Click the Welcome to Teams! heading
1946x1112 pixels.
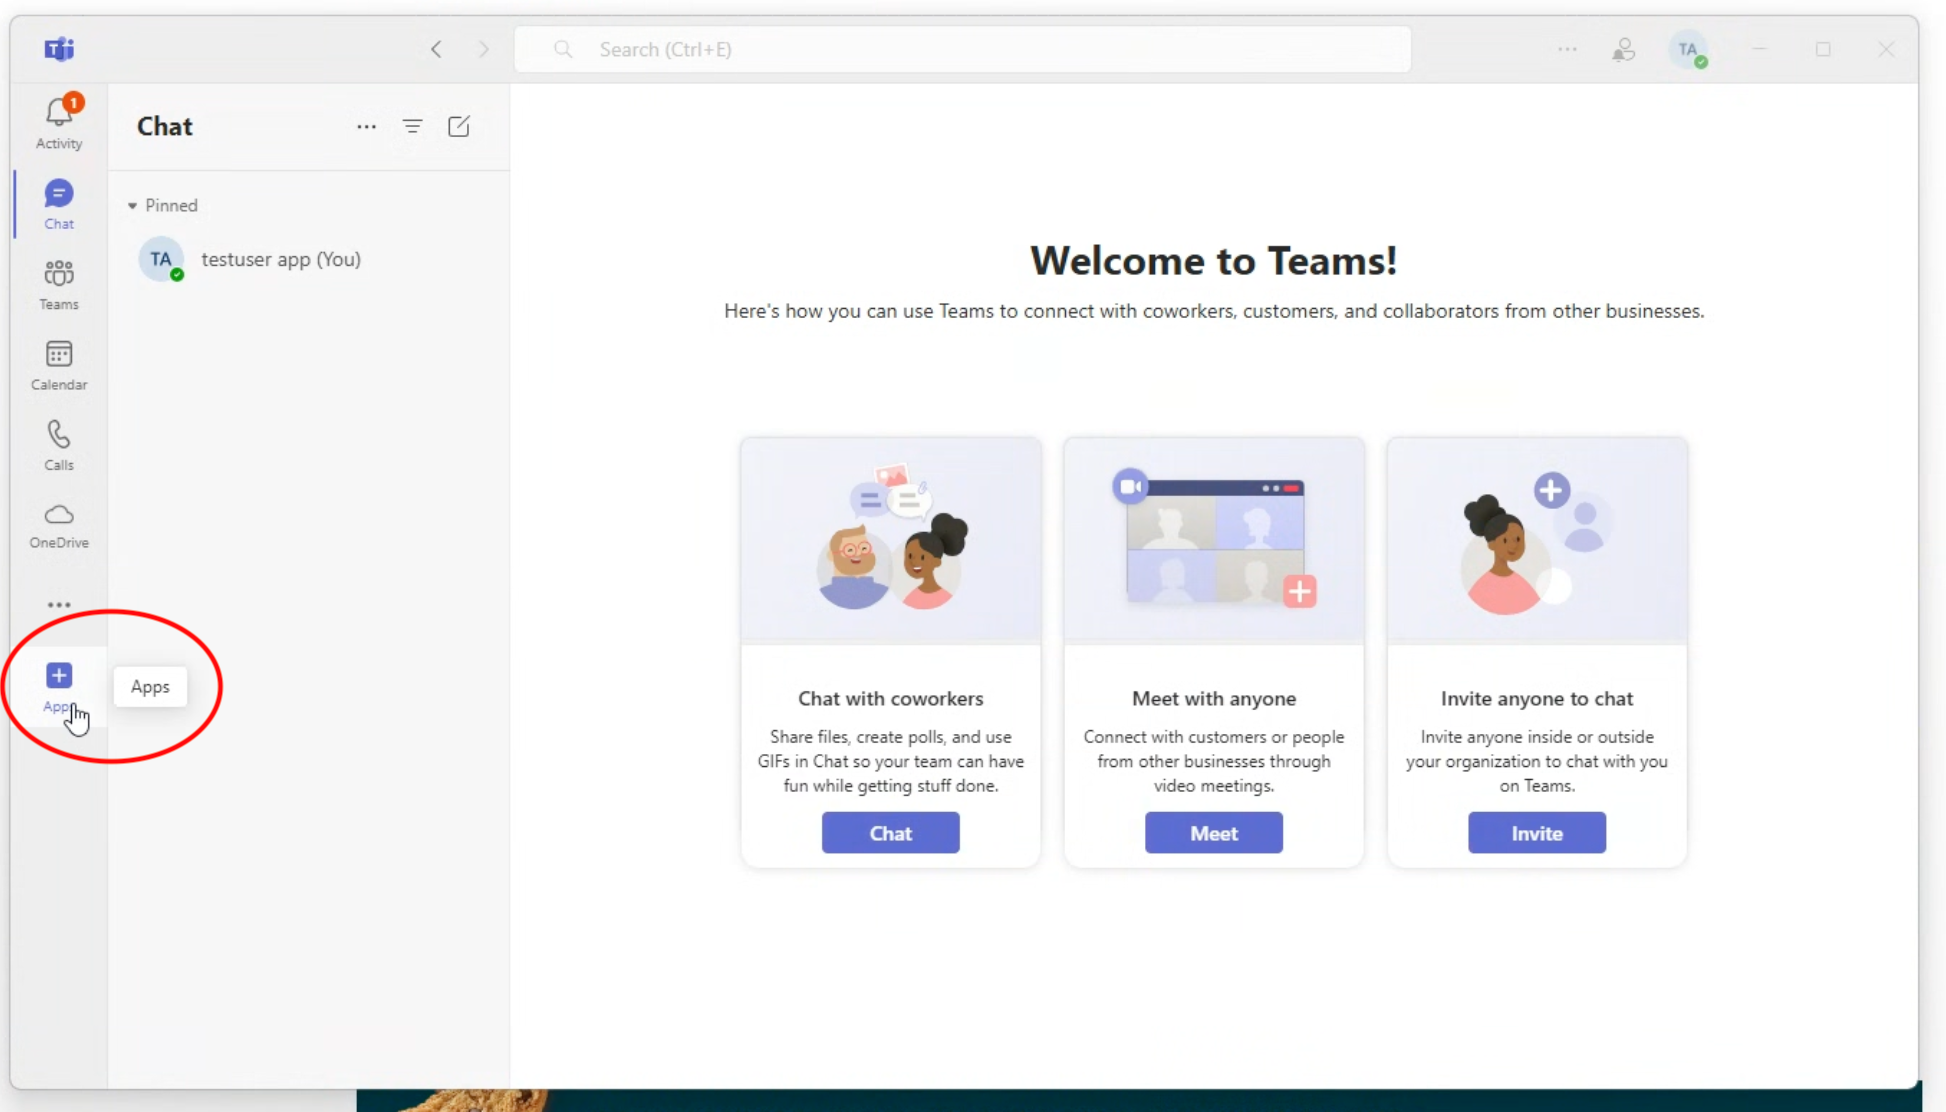coord(1214,261)
